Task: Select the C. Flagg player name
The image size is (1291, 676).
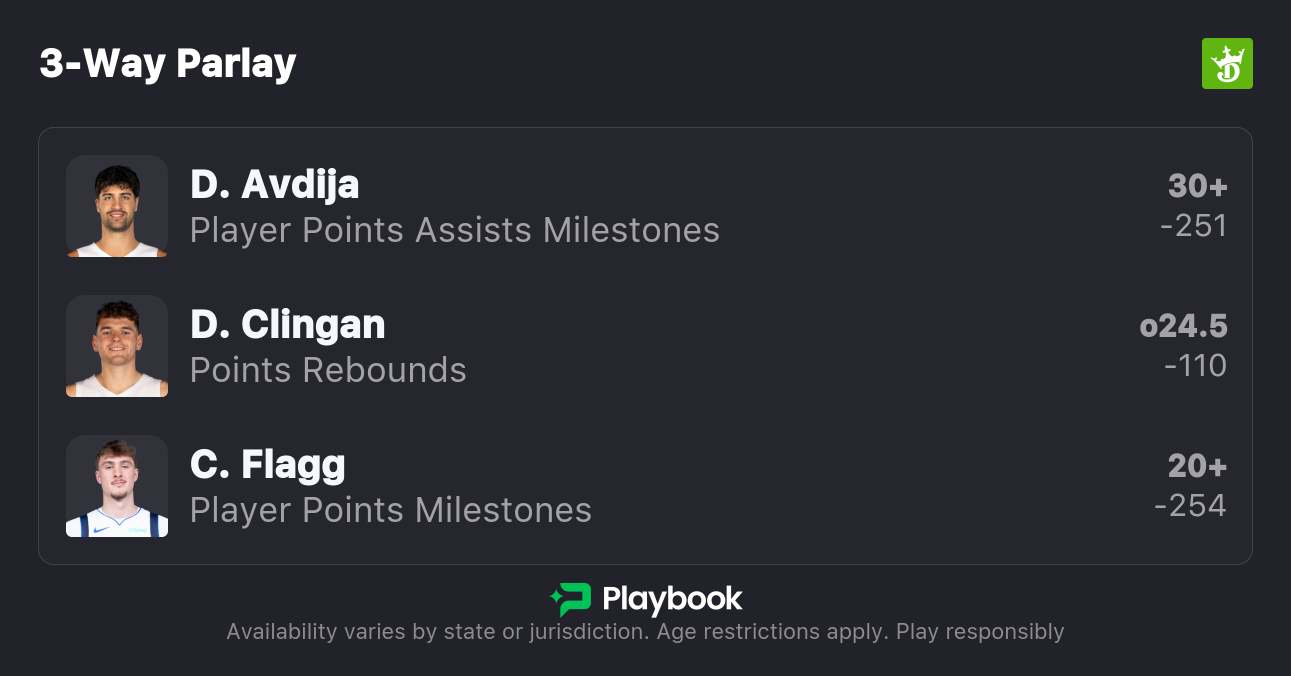Action: click(x=267, y=465)
